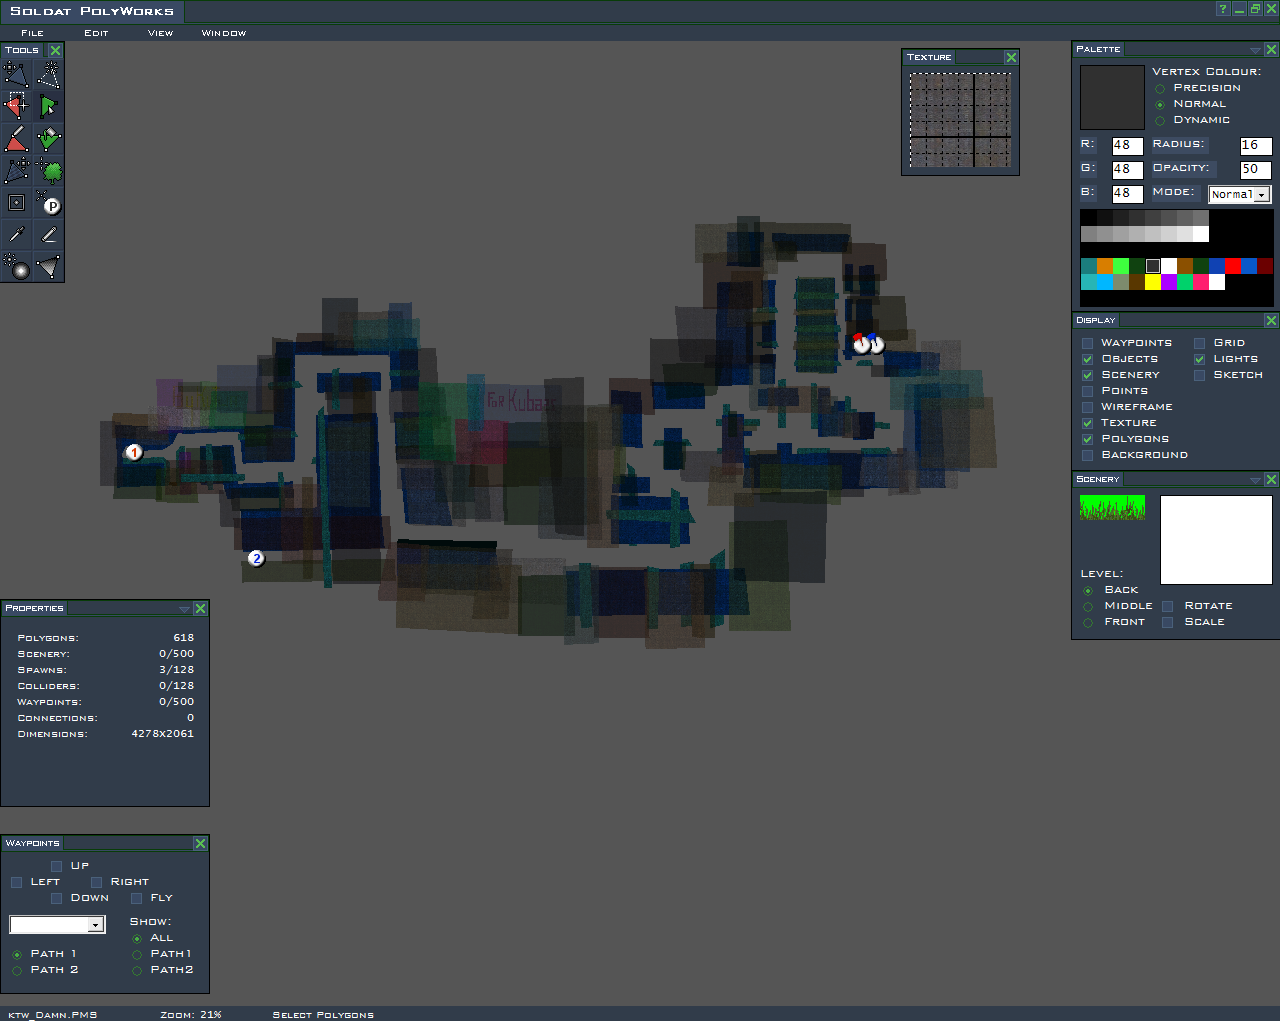Enable the Wireframe display checkbox
Image resolution: width=1280 pixels, height=1021 pixels.
coord(1088,407)
